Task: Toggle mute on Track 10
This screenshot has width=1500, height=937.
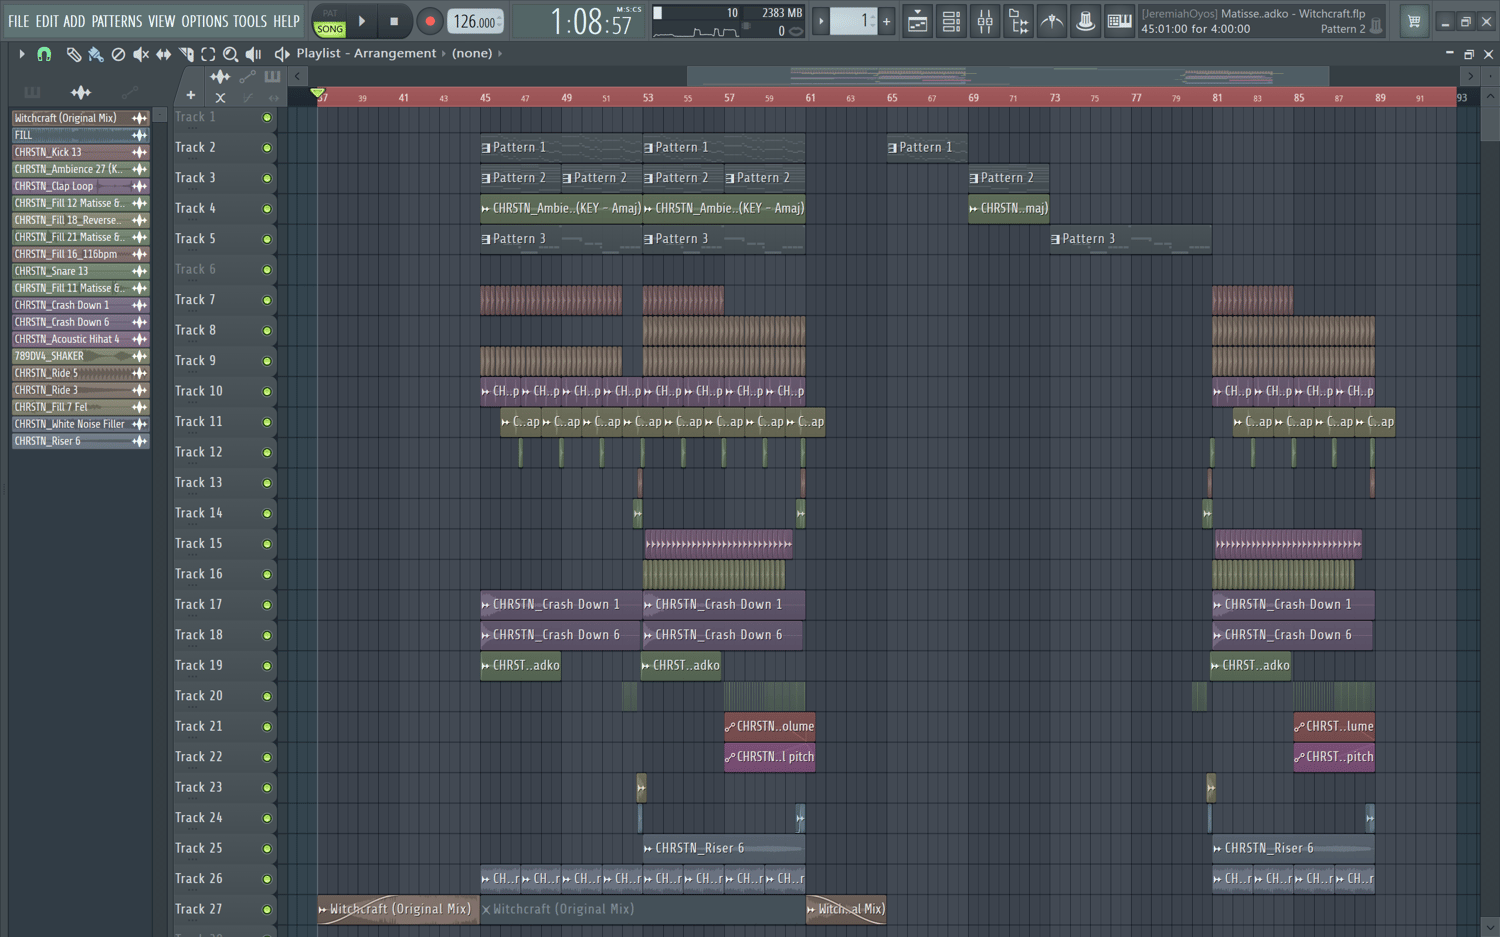Action: tap(267, 392)
